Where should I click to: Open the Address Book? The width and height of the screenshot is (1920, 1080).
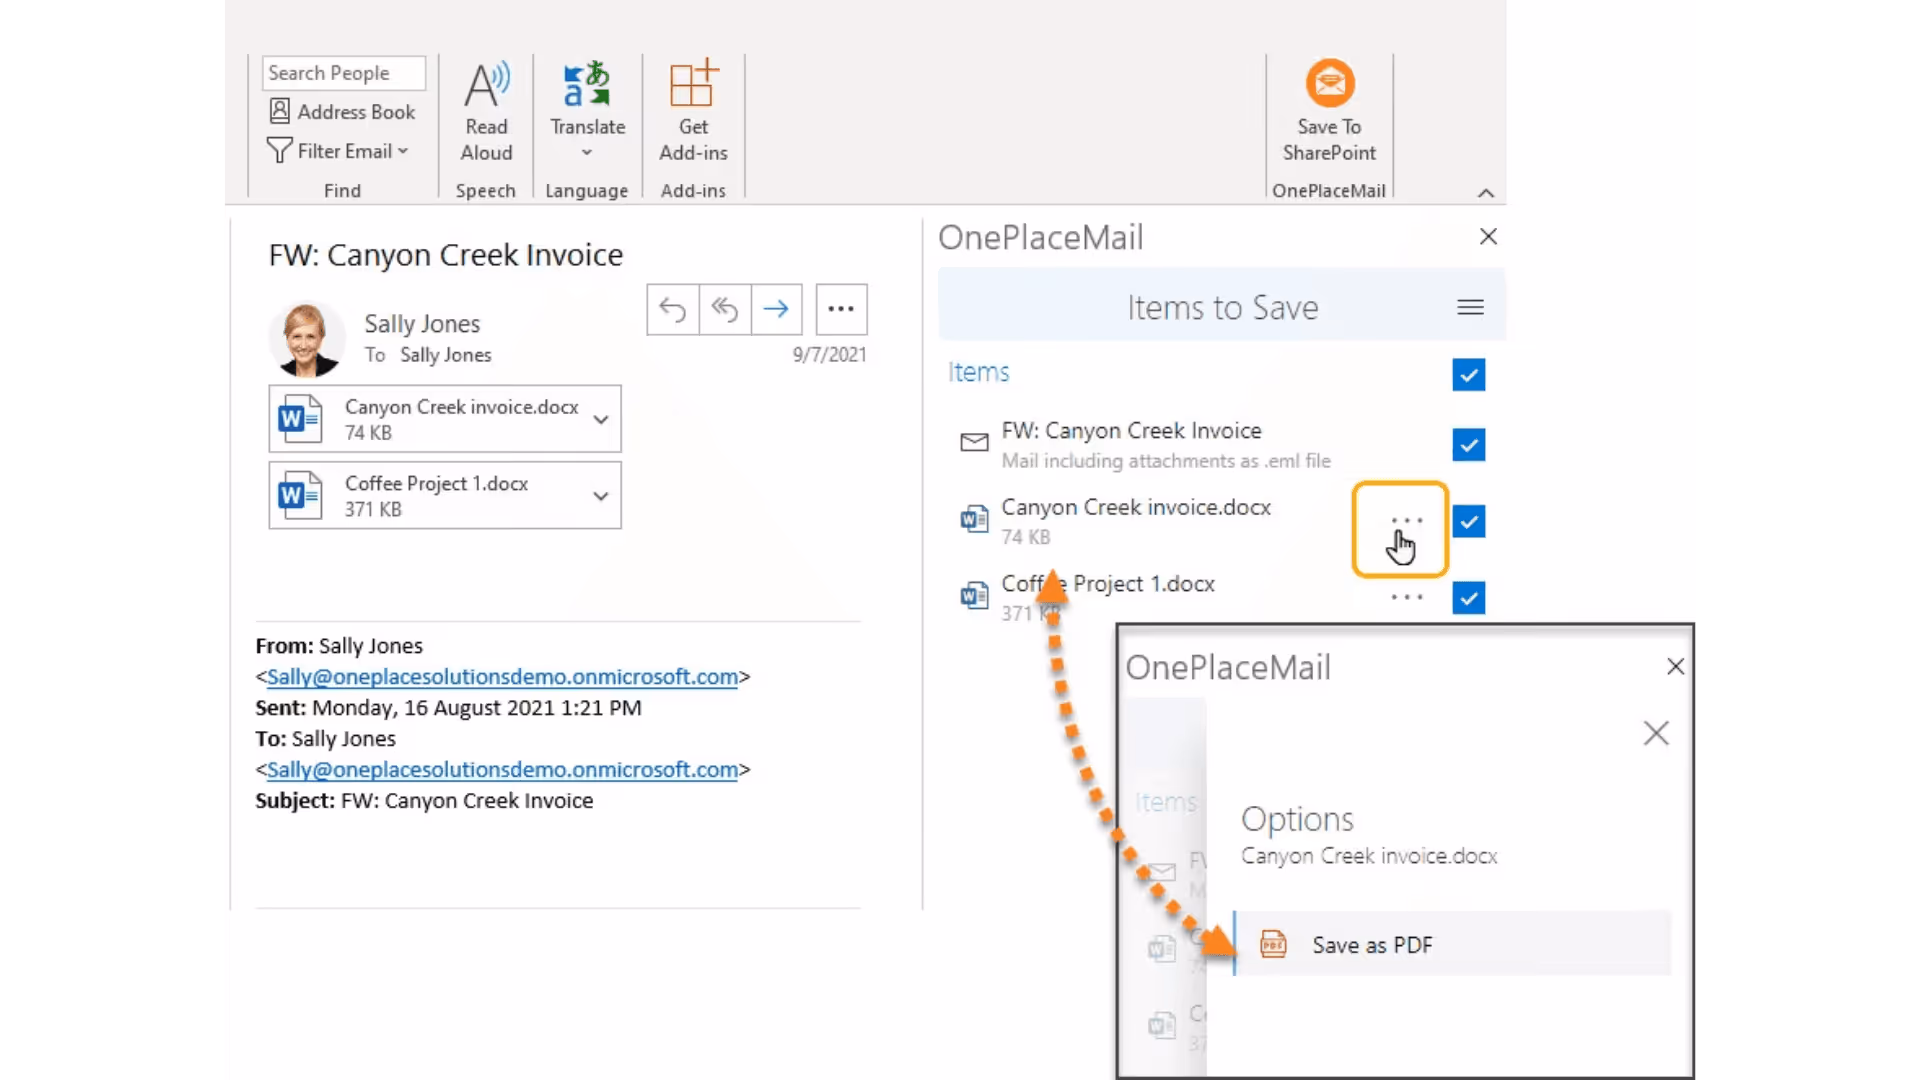342,112
